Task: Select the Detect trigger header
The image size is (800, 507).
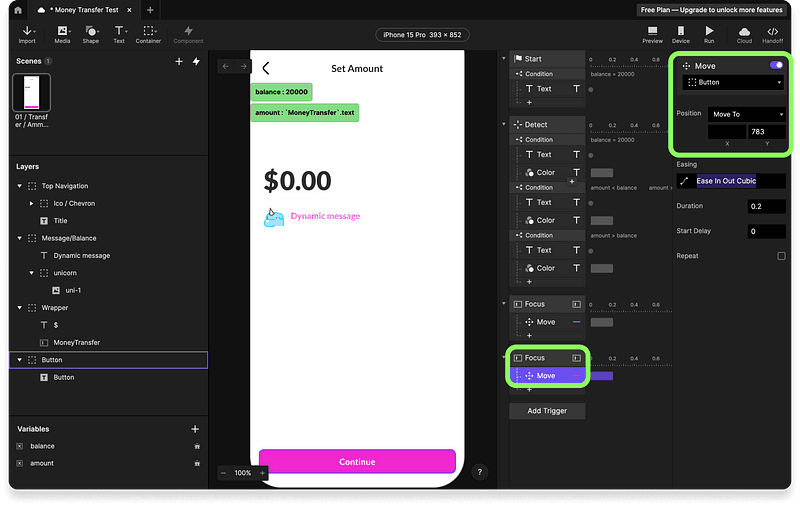Action: 547,124
